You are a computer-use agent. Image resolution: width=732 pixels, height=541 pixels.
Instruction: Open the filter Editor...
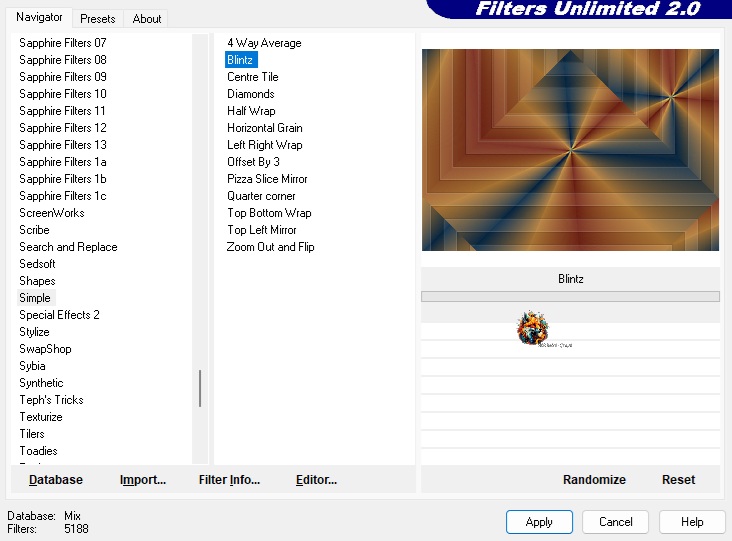click(316, 479)
